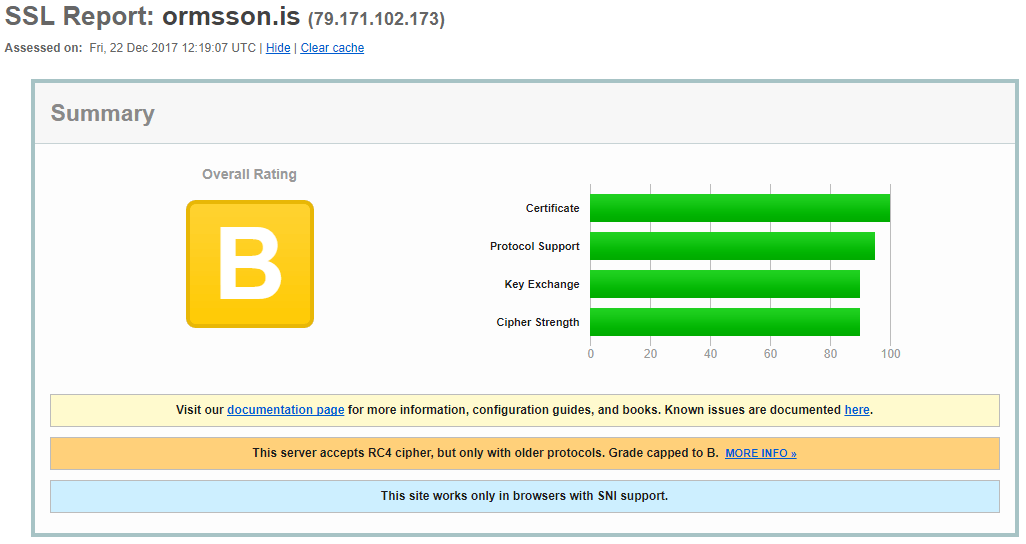This screenshot has width=1026, height=544.
Task: Click the 'Assessed on:' label
Action: [x=44, y=48]
